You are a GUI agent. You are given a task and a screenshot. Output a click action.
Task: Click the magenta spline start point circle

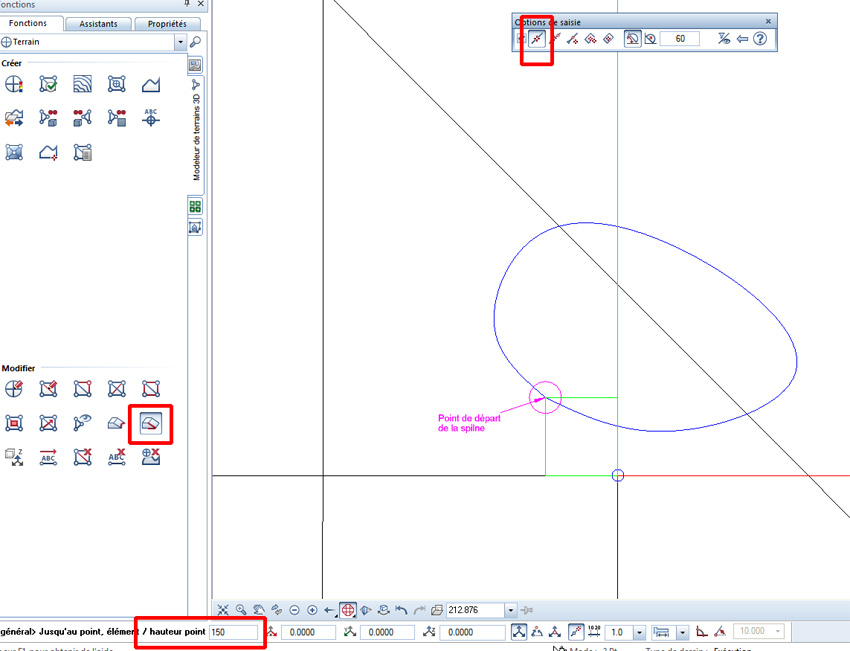tap(545, 397)
